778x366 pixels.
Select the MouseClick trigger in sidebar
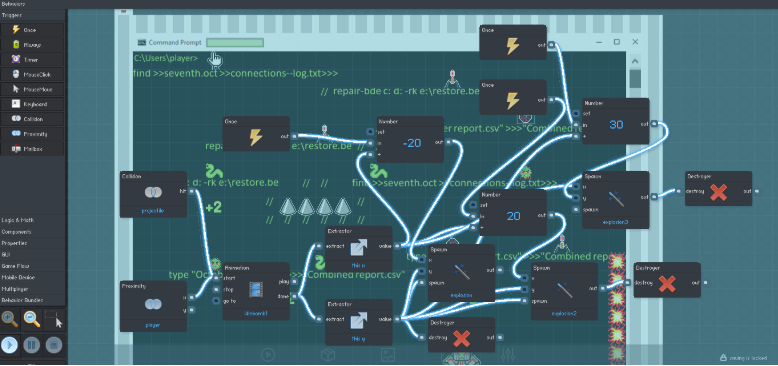(x=32, y=74)
